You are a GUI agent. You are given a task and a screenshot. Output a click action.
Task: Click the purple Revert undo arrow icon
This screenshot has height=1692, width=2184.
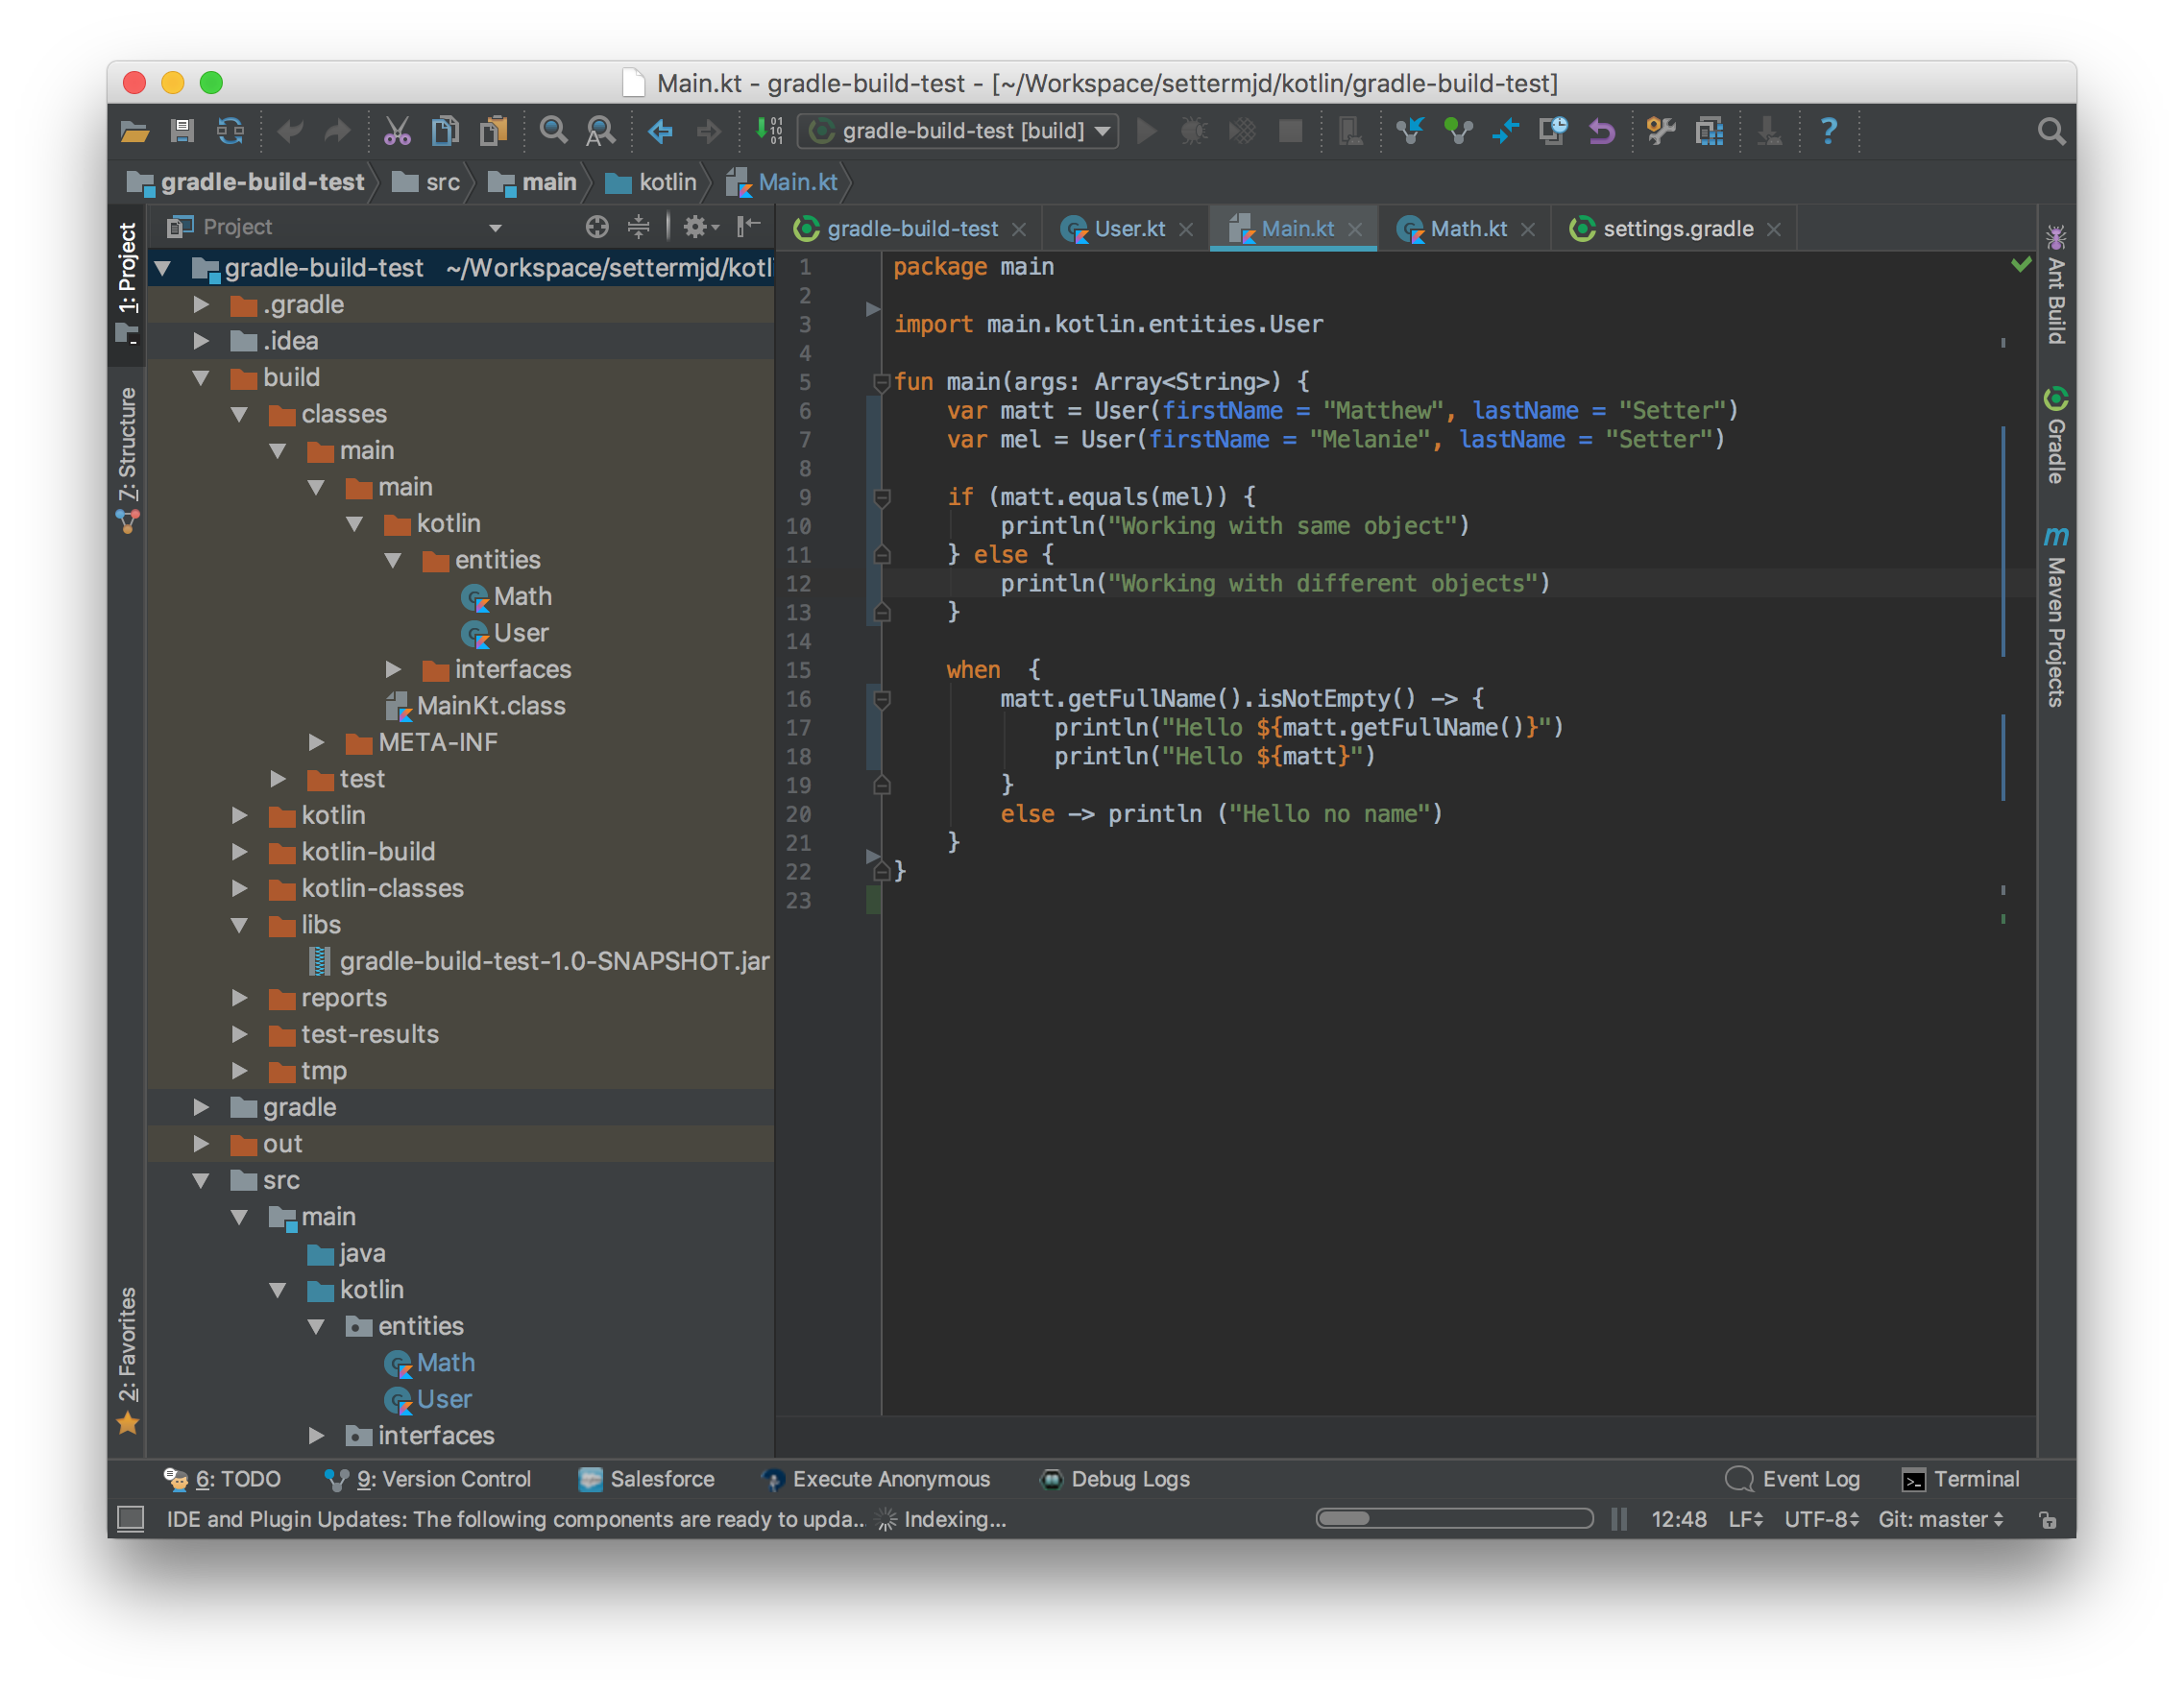click(1602, 131)
